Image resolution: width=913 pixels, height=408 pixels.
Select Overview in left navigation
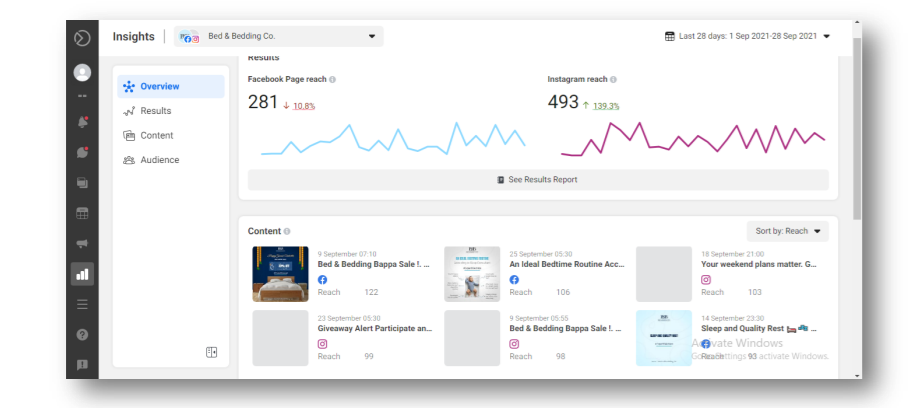click(171, 86)
